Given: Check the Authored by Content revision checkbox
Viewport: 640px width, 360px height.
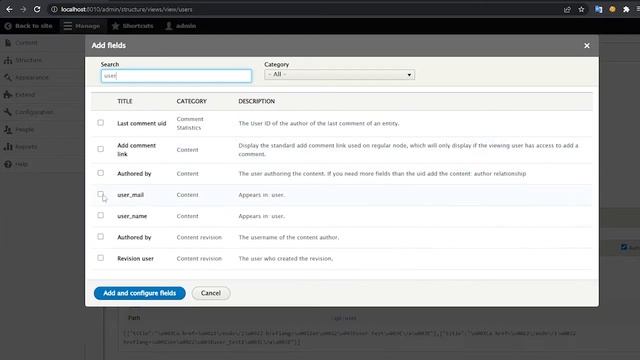Looking at the screenshot, I should coord(100,237).
